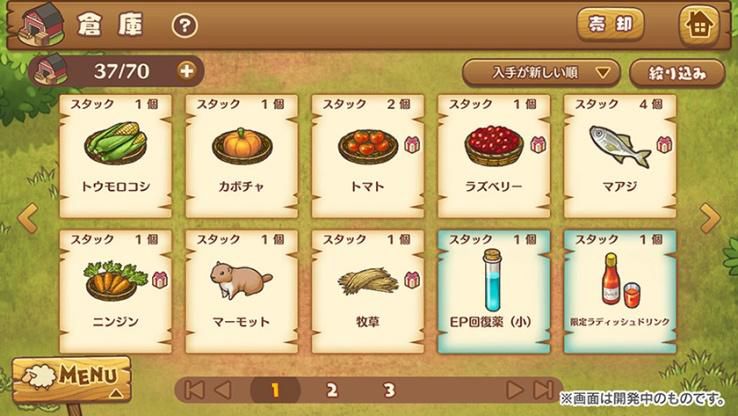Click the barn icon beside 倉庫 title
Screen dimensions: 738x416
(x=40, y=24)
